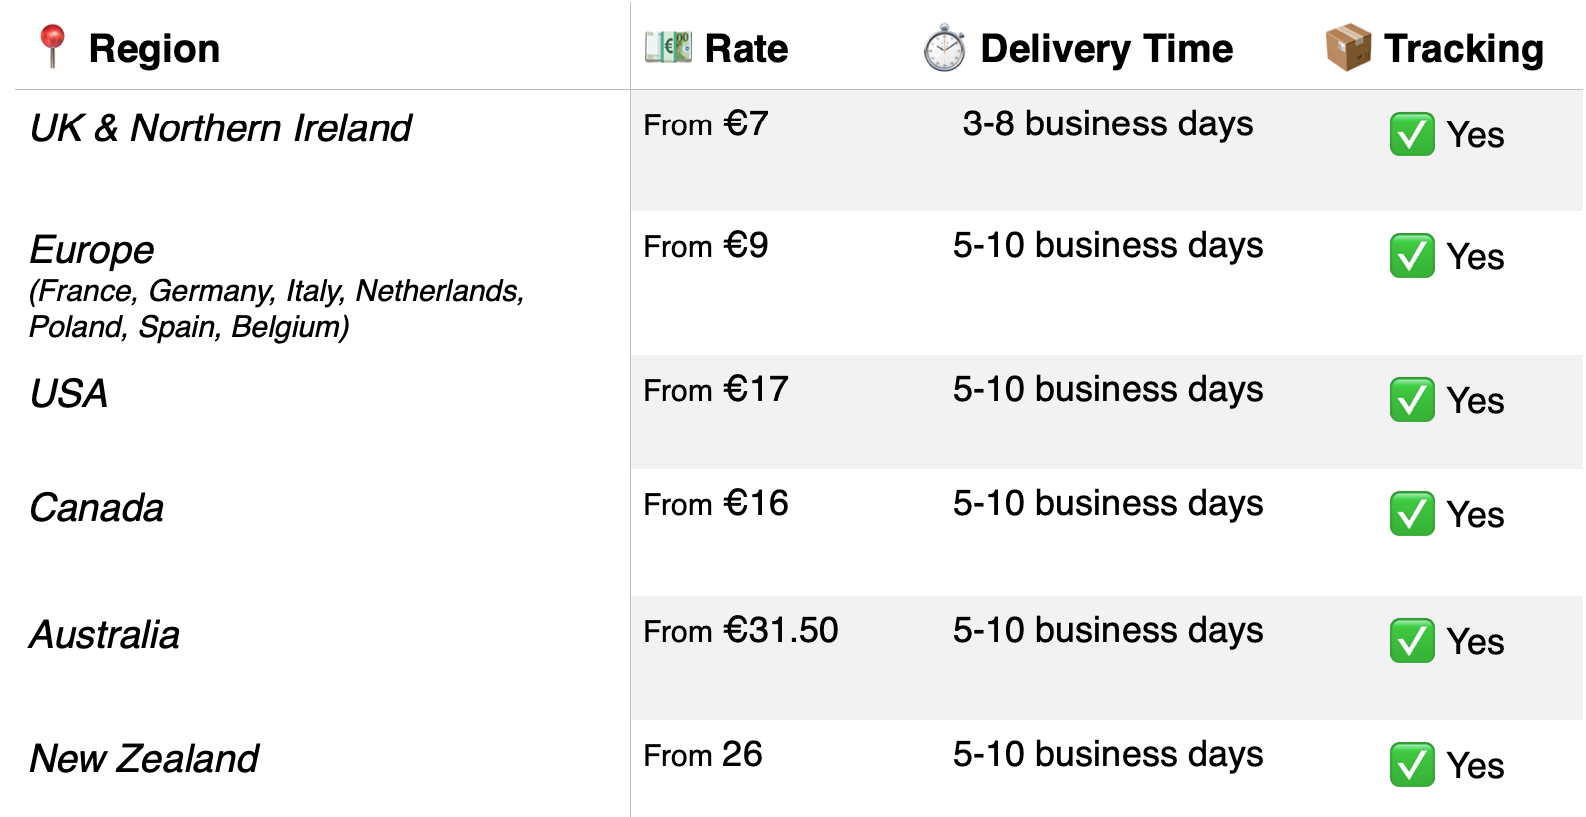Click the stopwatch icon beside Delivery Time

tap(944, 48)
